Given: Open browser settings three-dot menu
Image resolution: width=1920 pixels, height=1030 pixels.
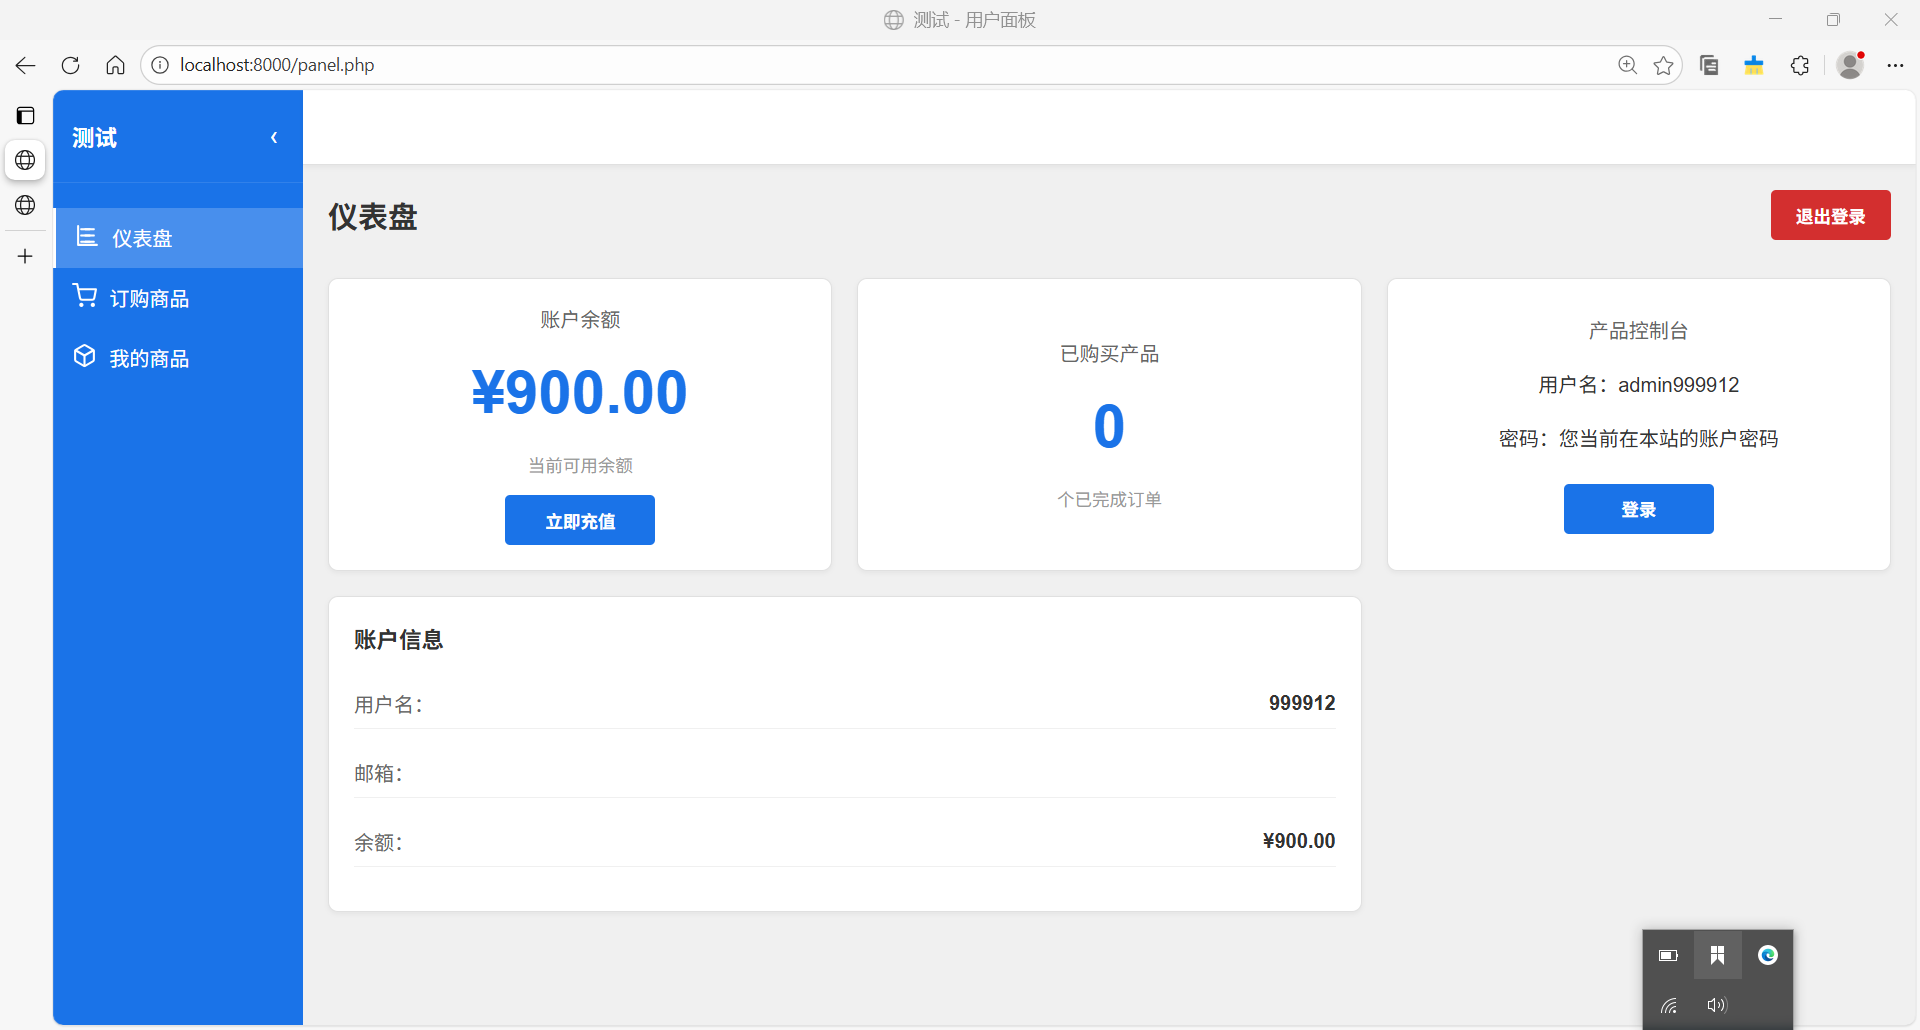Looking at the screenshot, I should tap(1895, 66).
